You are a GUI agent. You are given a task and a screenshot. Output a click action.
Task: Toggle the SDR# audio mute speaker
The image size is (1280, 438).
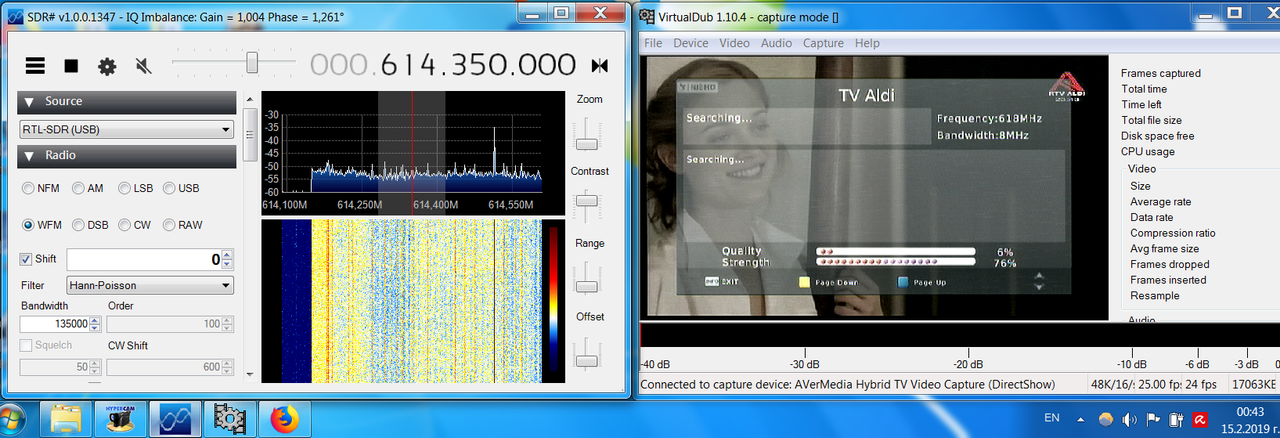[143, 66]
